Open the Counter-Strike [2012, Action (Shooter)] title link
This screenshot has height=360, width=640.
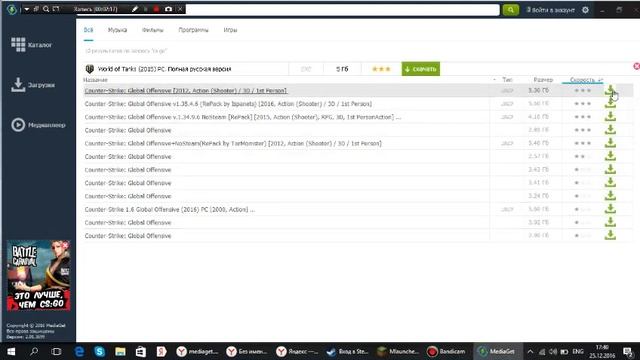pos(186,91)
